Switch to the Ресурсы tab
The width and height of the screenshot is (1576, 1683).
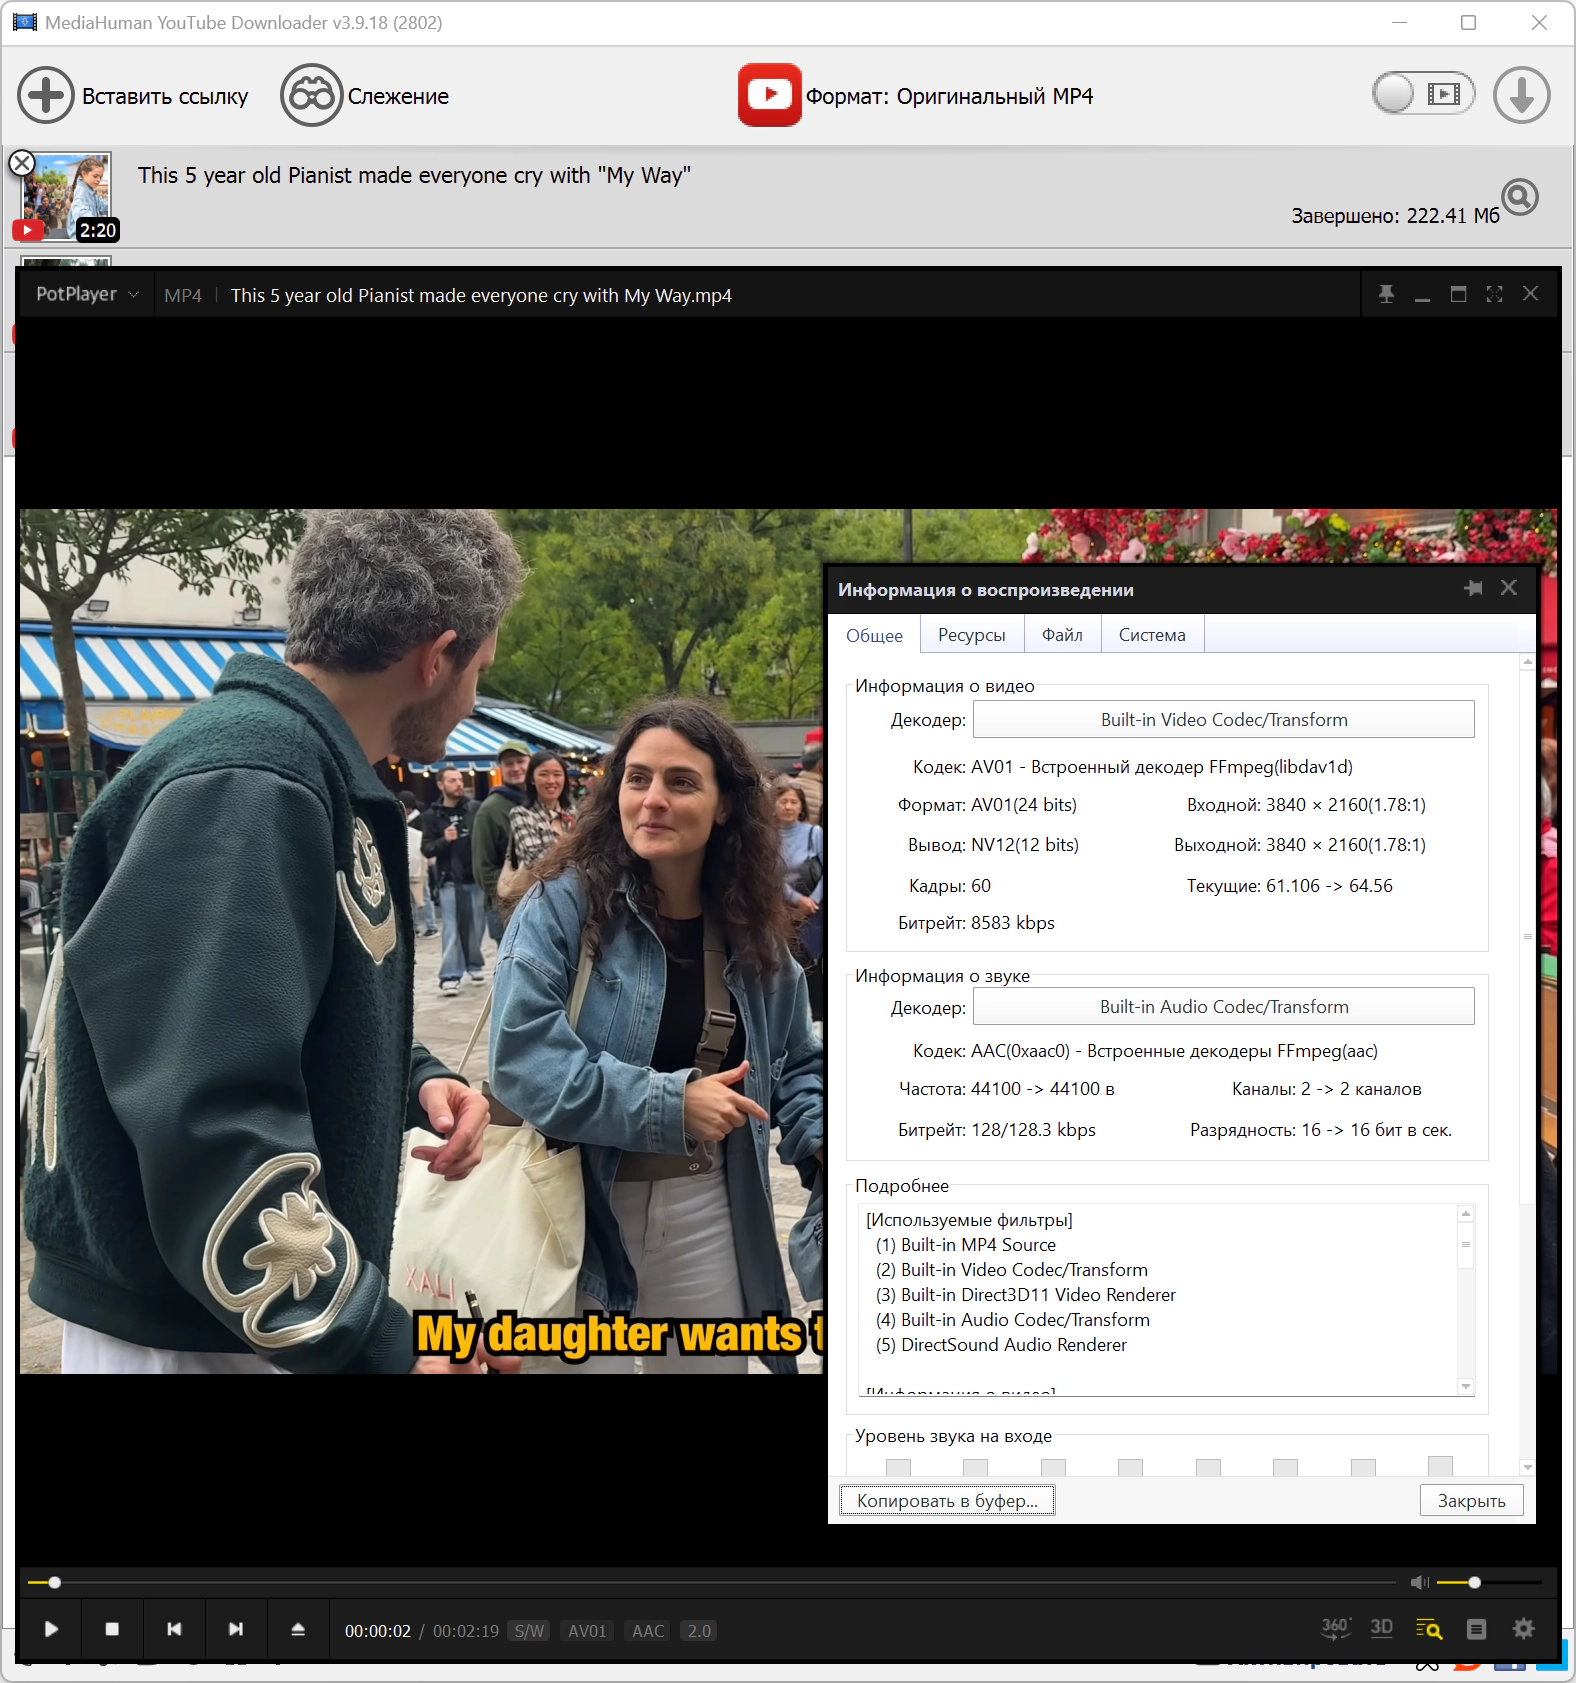(x=971, y=635)
